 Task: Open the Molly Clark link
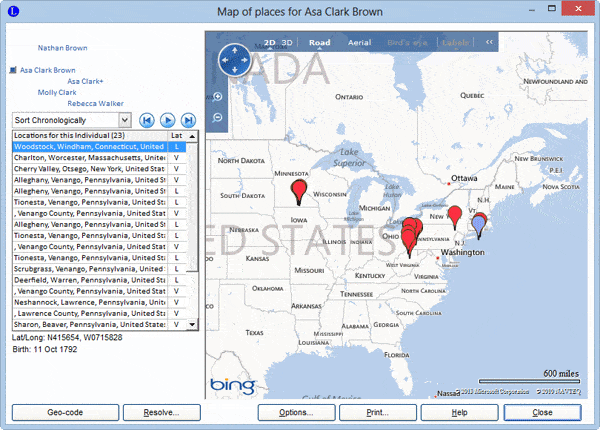pyautogui.click(x=57, y=92)
